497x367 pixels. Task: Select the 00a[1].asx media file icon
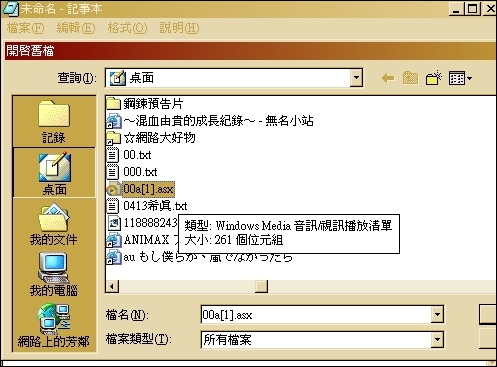point(113,189)
